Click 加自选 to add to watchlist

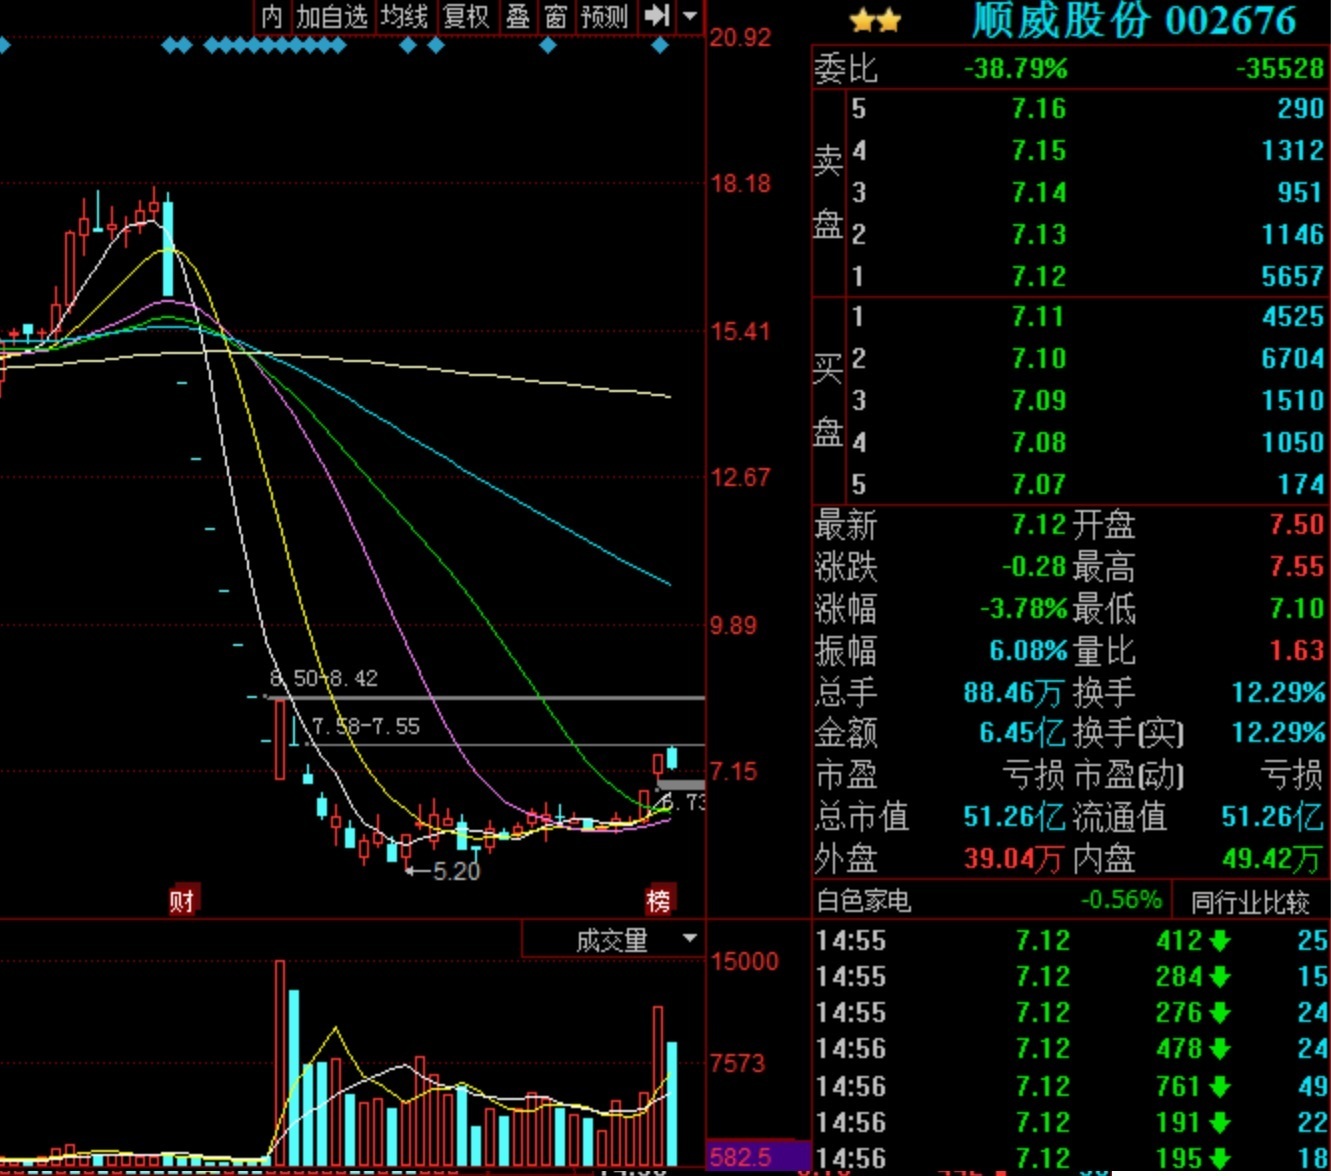[x=332, y=16]
